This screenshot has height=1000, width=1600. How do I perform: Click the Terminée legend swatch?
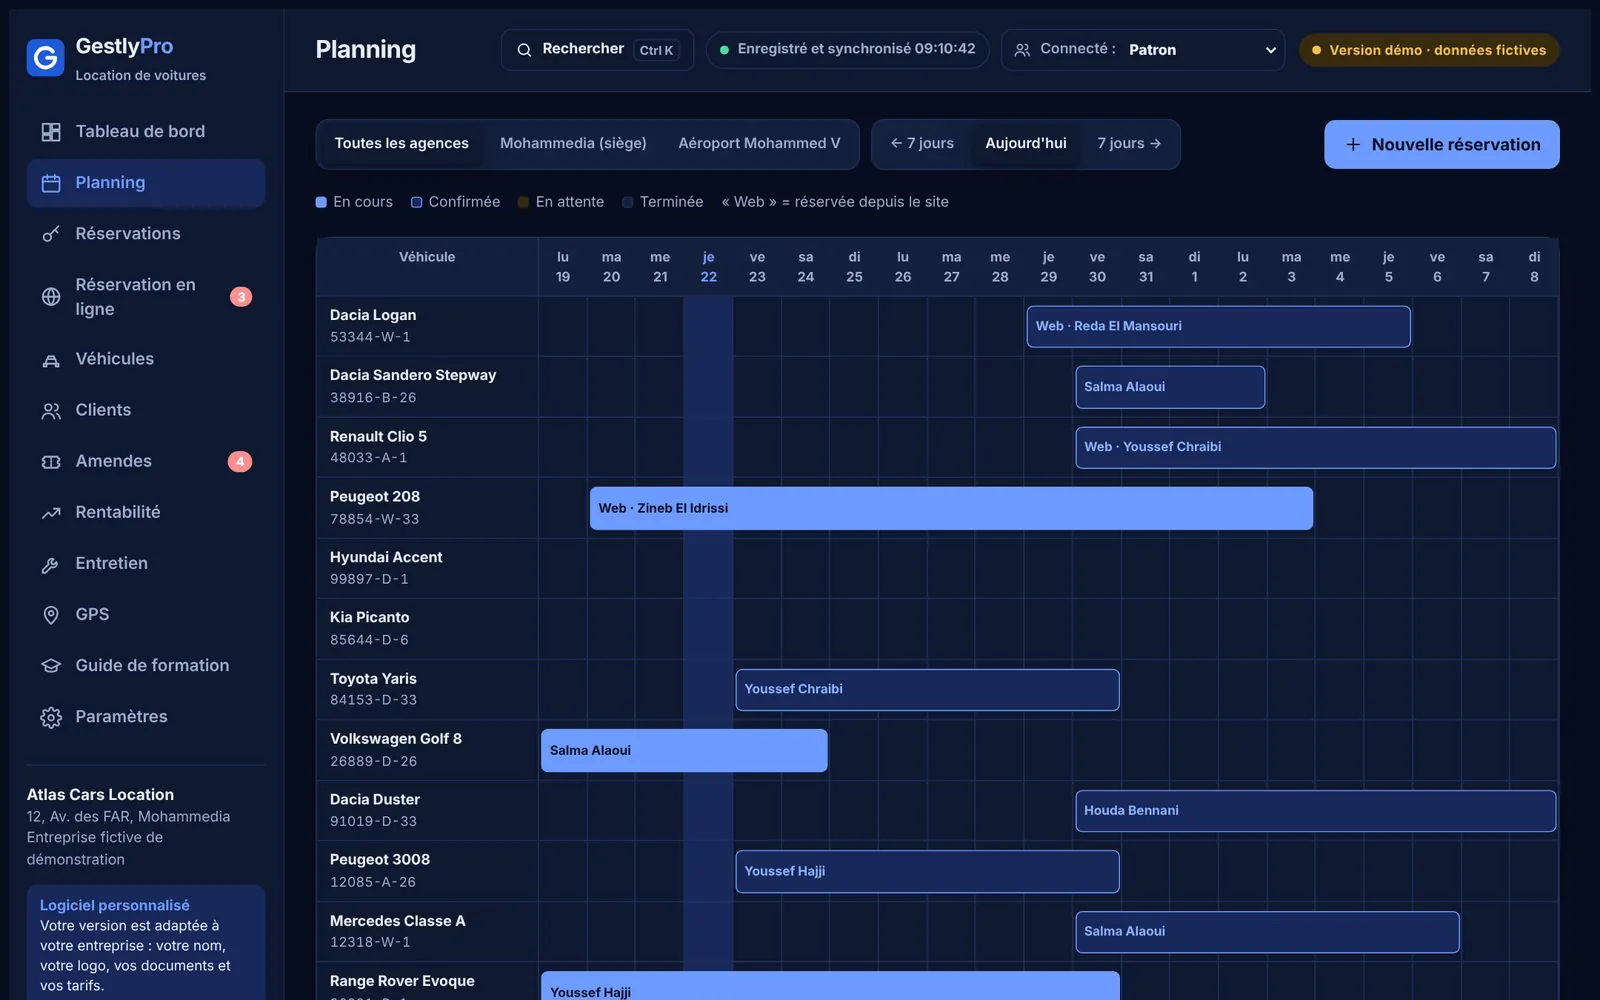point(628,202)
